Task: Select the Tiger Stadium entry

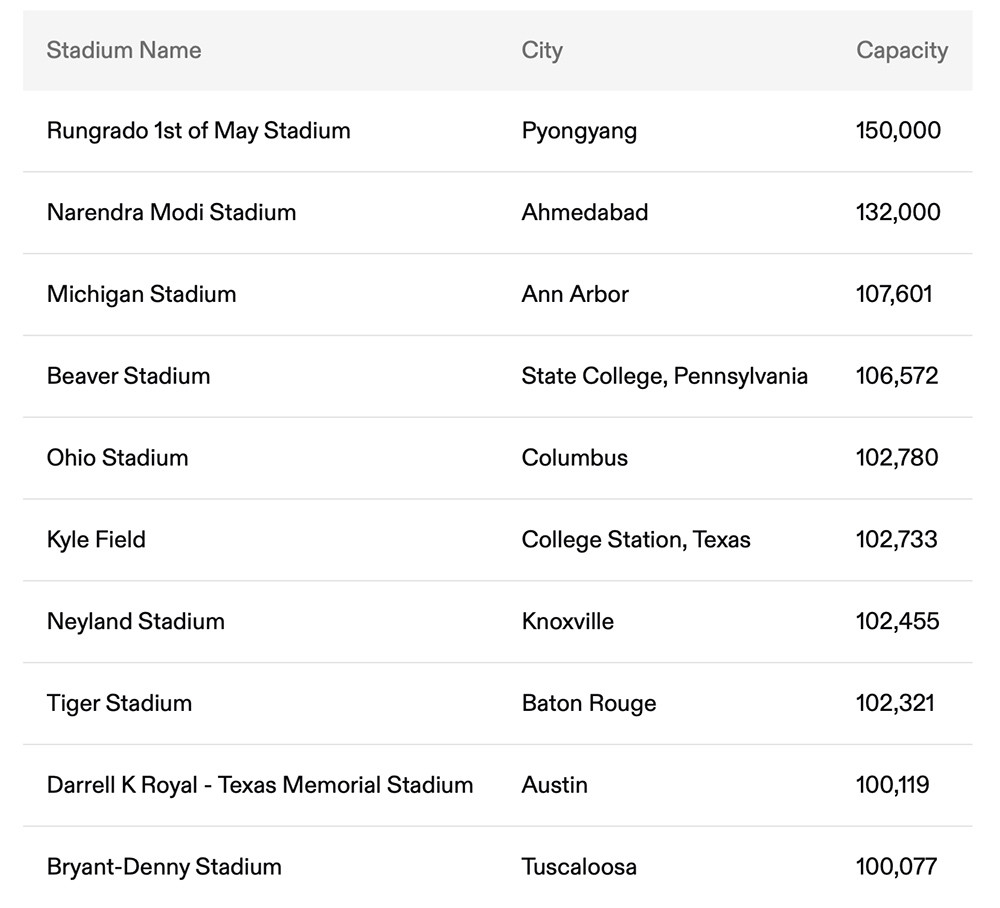Action: 119,703
